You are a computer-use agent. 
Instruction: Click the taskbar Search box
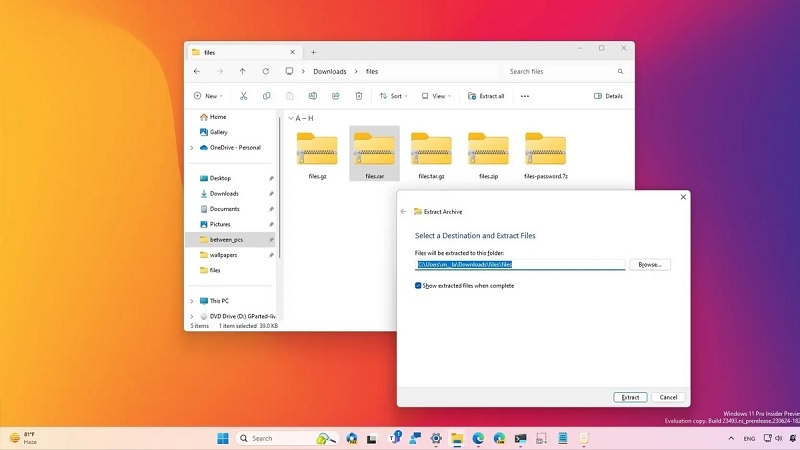click(x=287, y=438)
